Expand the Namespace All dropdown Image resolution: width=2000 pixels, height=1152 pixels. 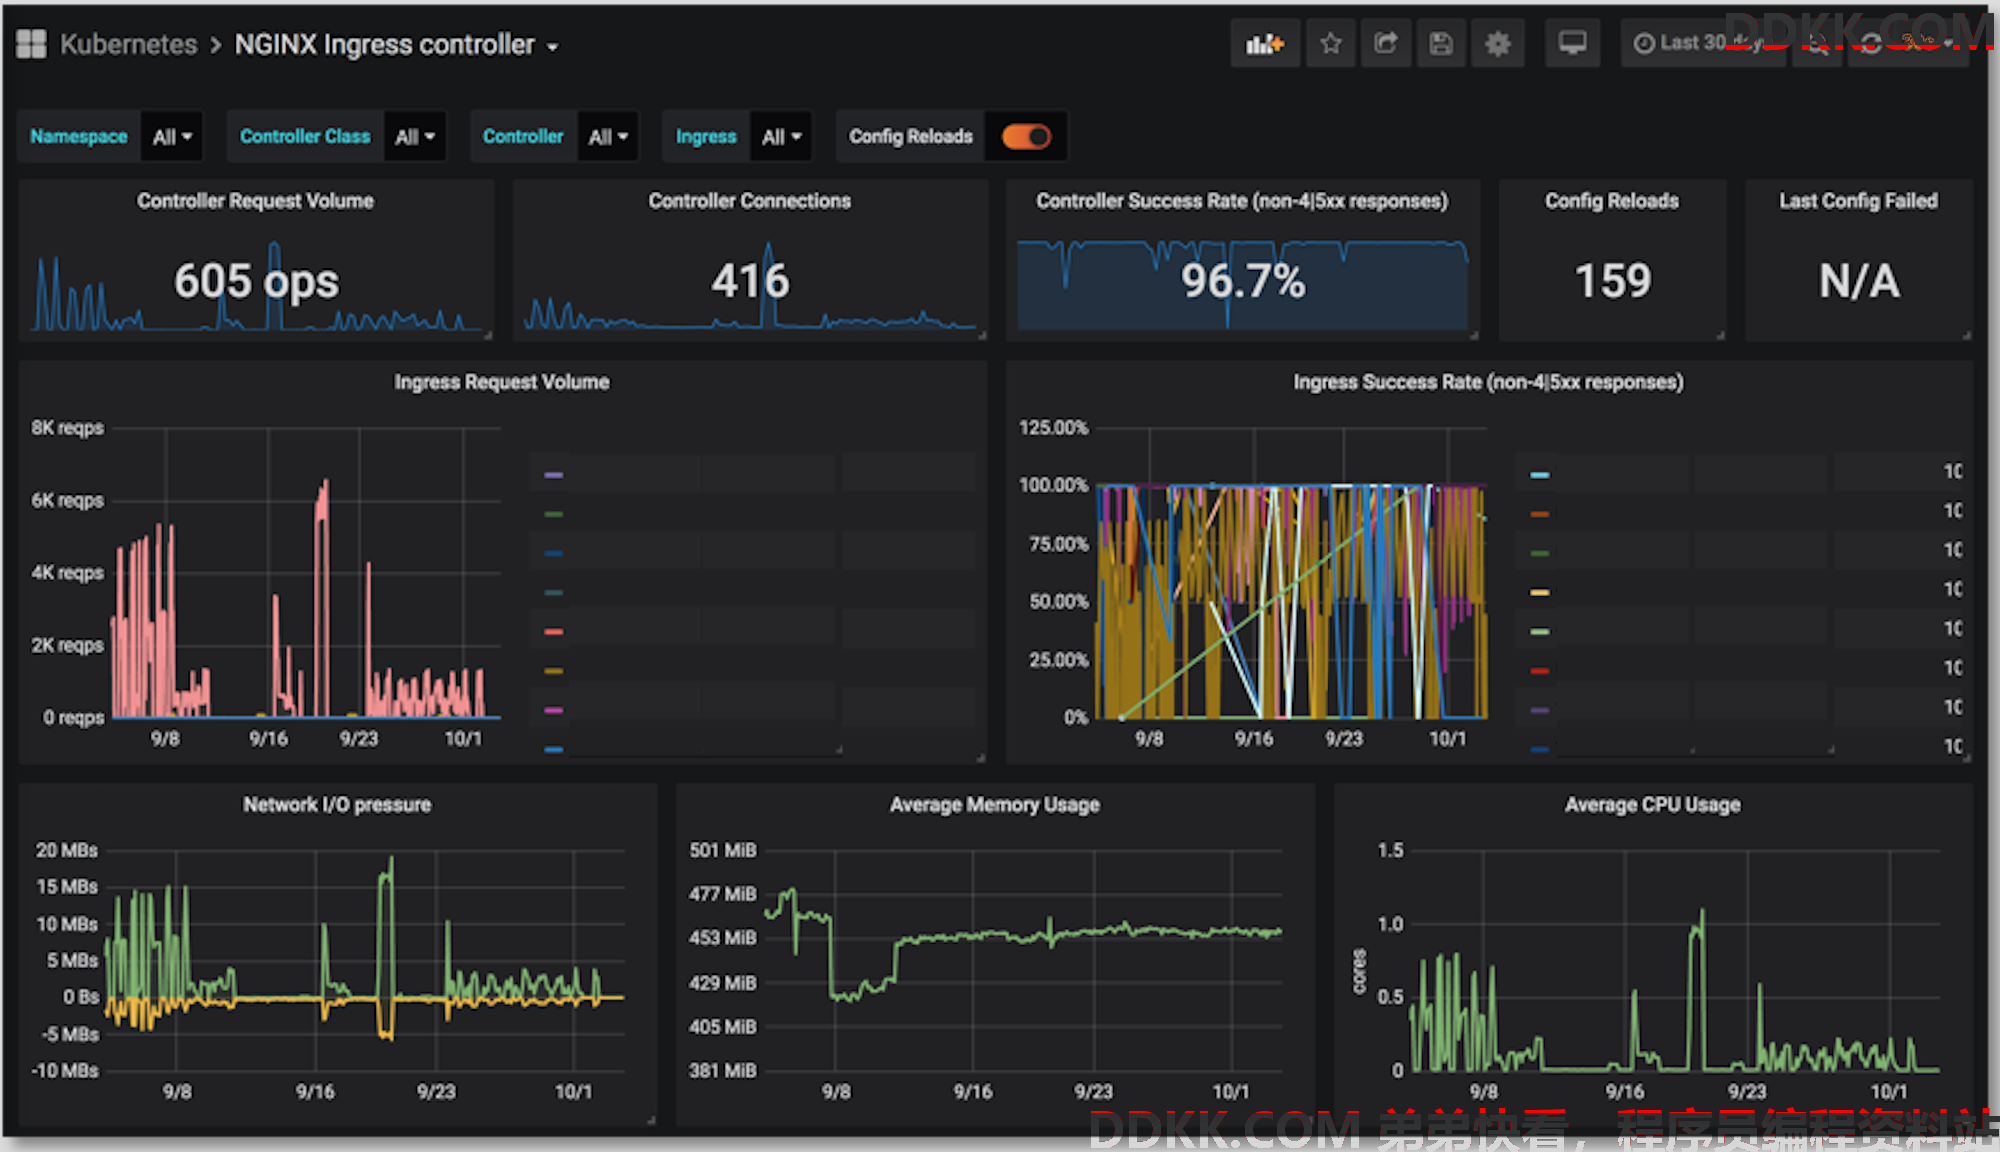(172, 137)
